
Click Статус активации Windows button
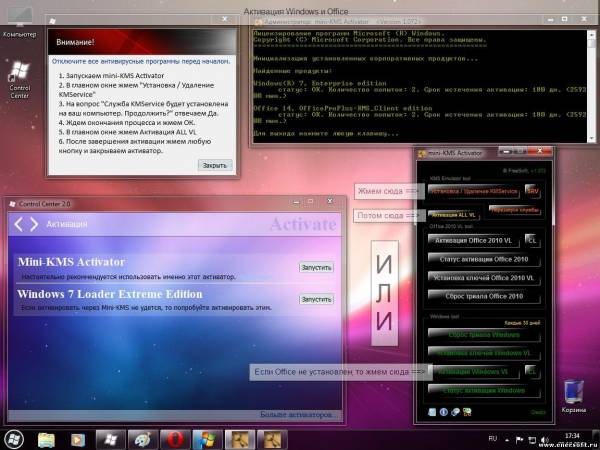tap(484, 390)
